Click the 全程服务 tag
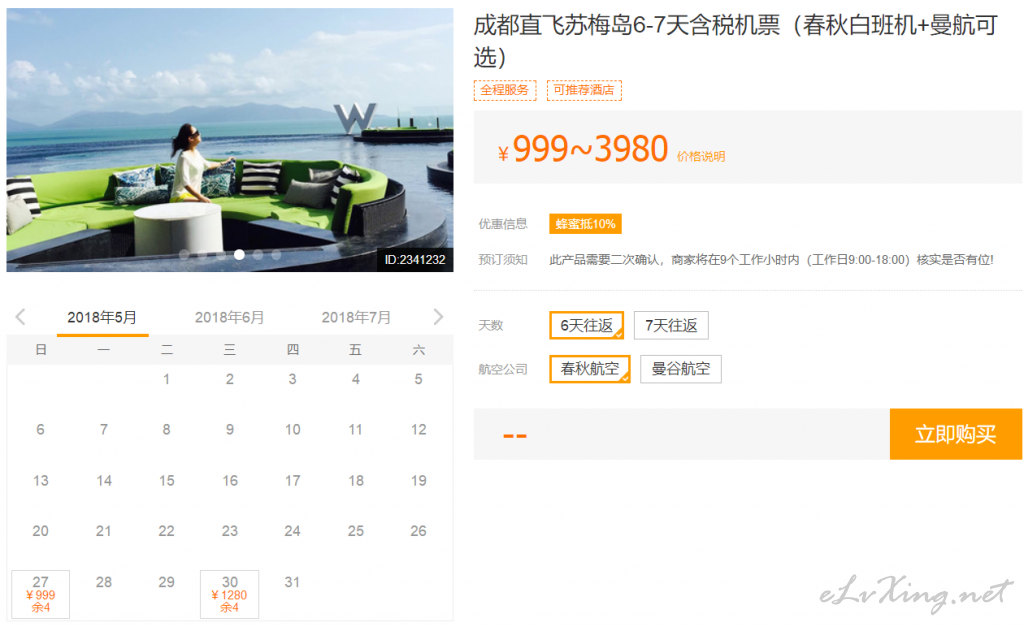This screenshot has height=627, width=1024. [x=505, y=90]
